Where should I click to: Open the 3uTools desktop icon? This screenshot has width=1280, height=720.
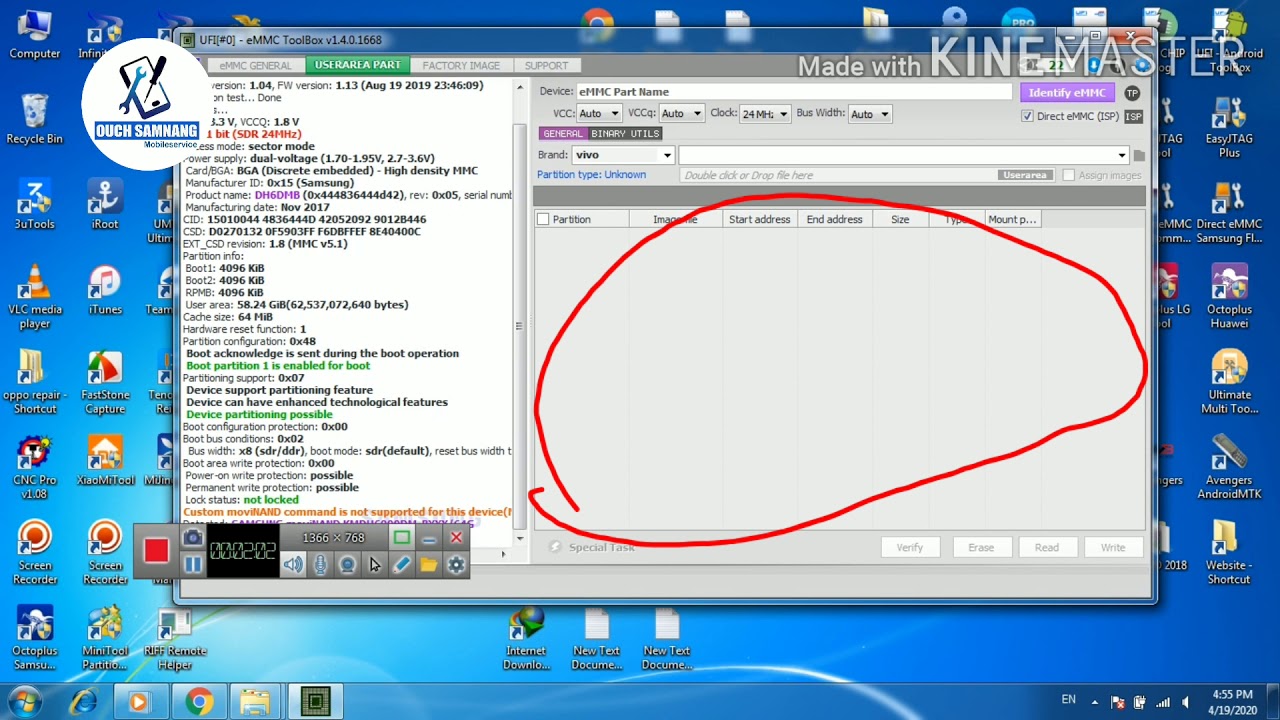pyautogui.click(x=35, y=204)
